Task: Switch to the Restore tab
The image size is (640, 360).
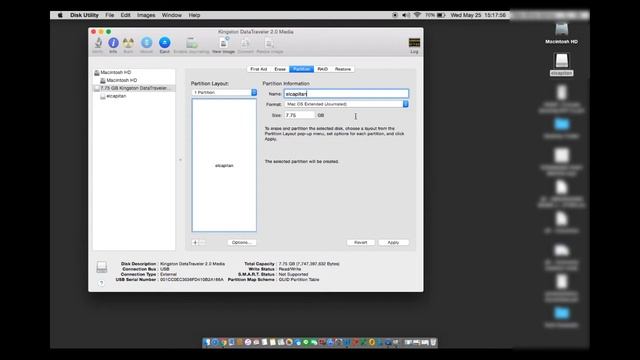Action: tap(343, 69)
